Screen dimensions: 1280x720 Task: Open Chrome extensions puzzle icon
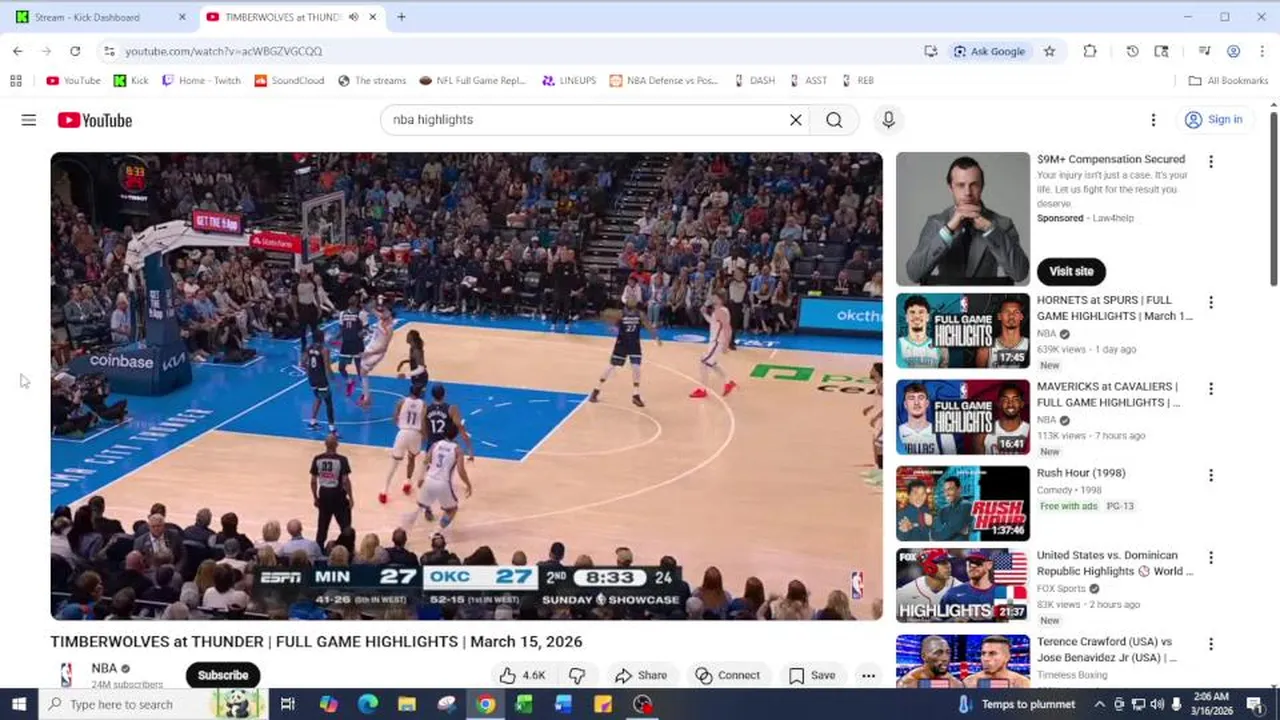pos(1090,51)
